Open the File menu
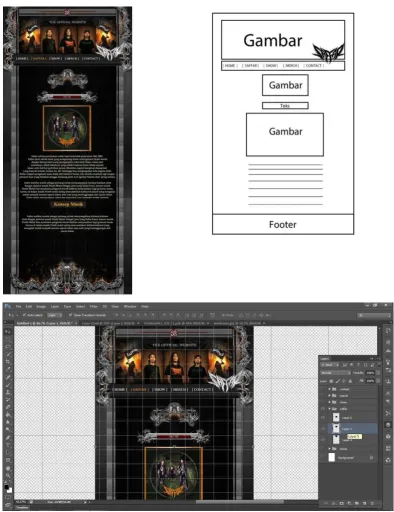The width and height of the screenshot is (394, 512). pyautogui.click(x=18, y=306)
